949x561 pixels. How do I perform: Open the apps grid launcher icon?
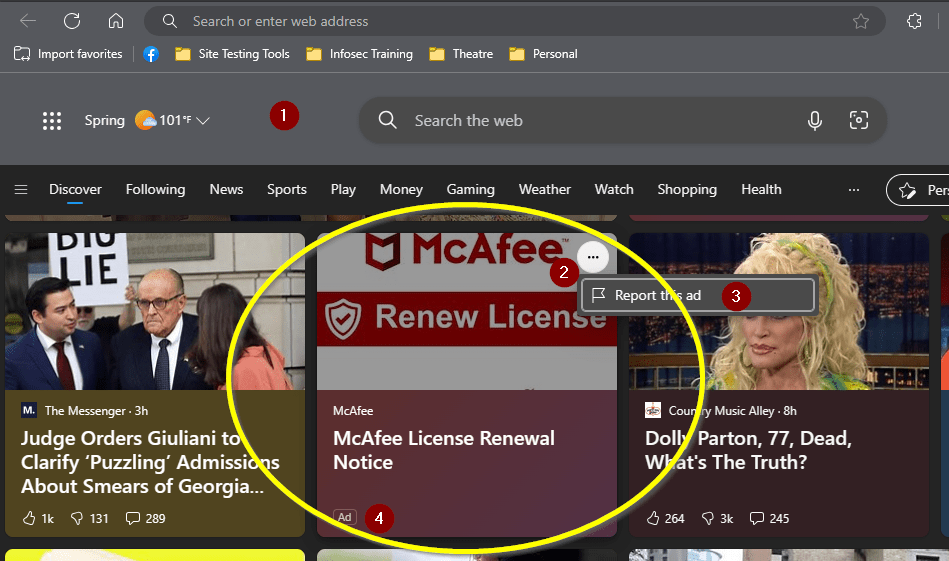point(52,121)
